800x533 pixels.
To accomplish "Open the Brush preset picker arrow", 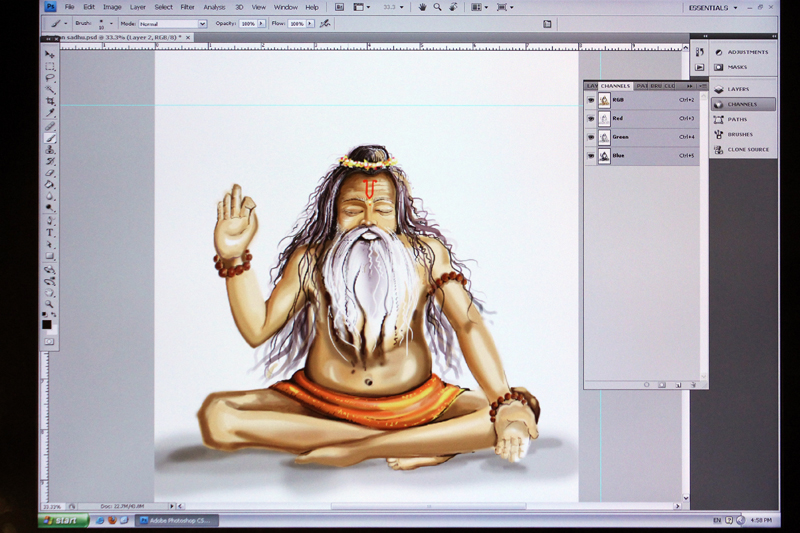I will click(x=111, y=23).
